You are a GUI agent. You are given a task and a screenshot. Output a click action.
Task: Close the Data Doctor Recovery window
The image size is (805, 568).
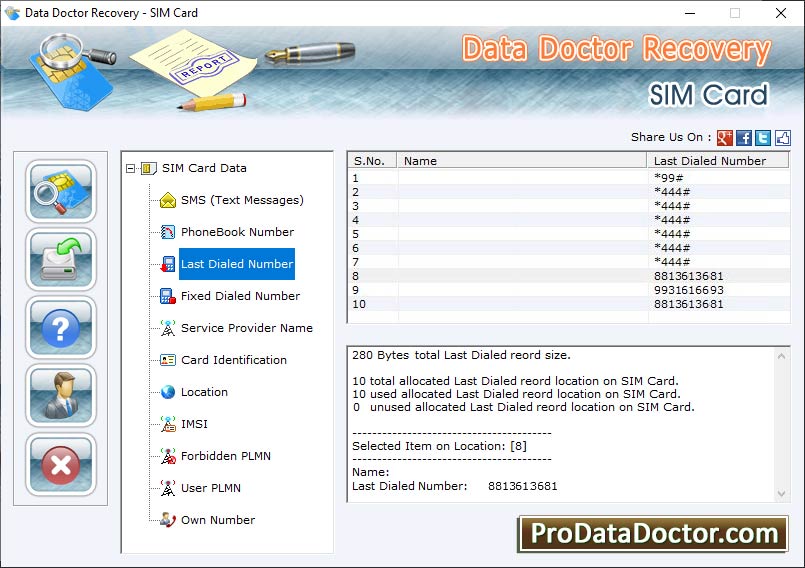coord(780,13)
